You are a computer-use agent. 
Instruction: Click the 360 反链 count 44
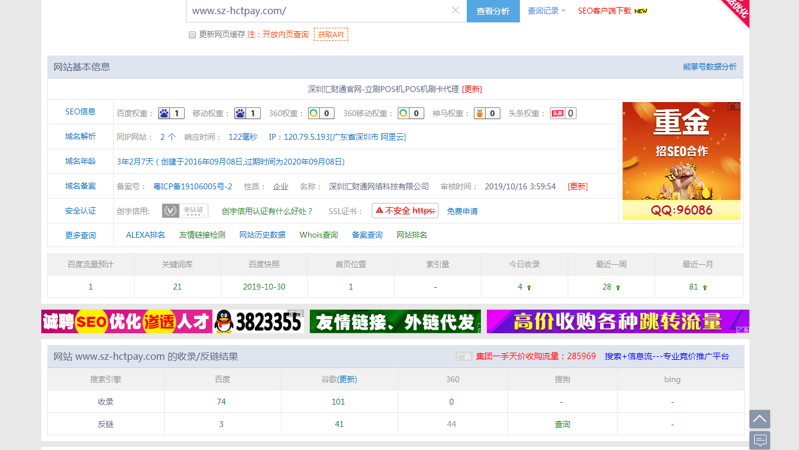(451, 424)
